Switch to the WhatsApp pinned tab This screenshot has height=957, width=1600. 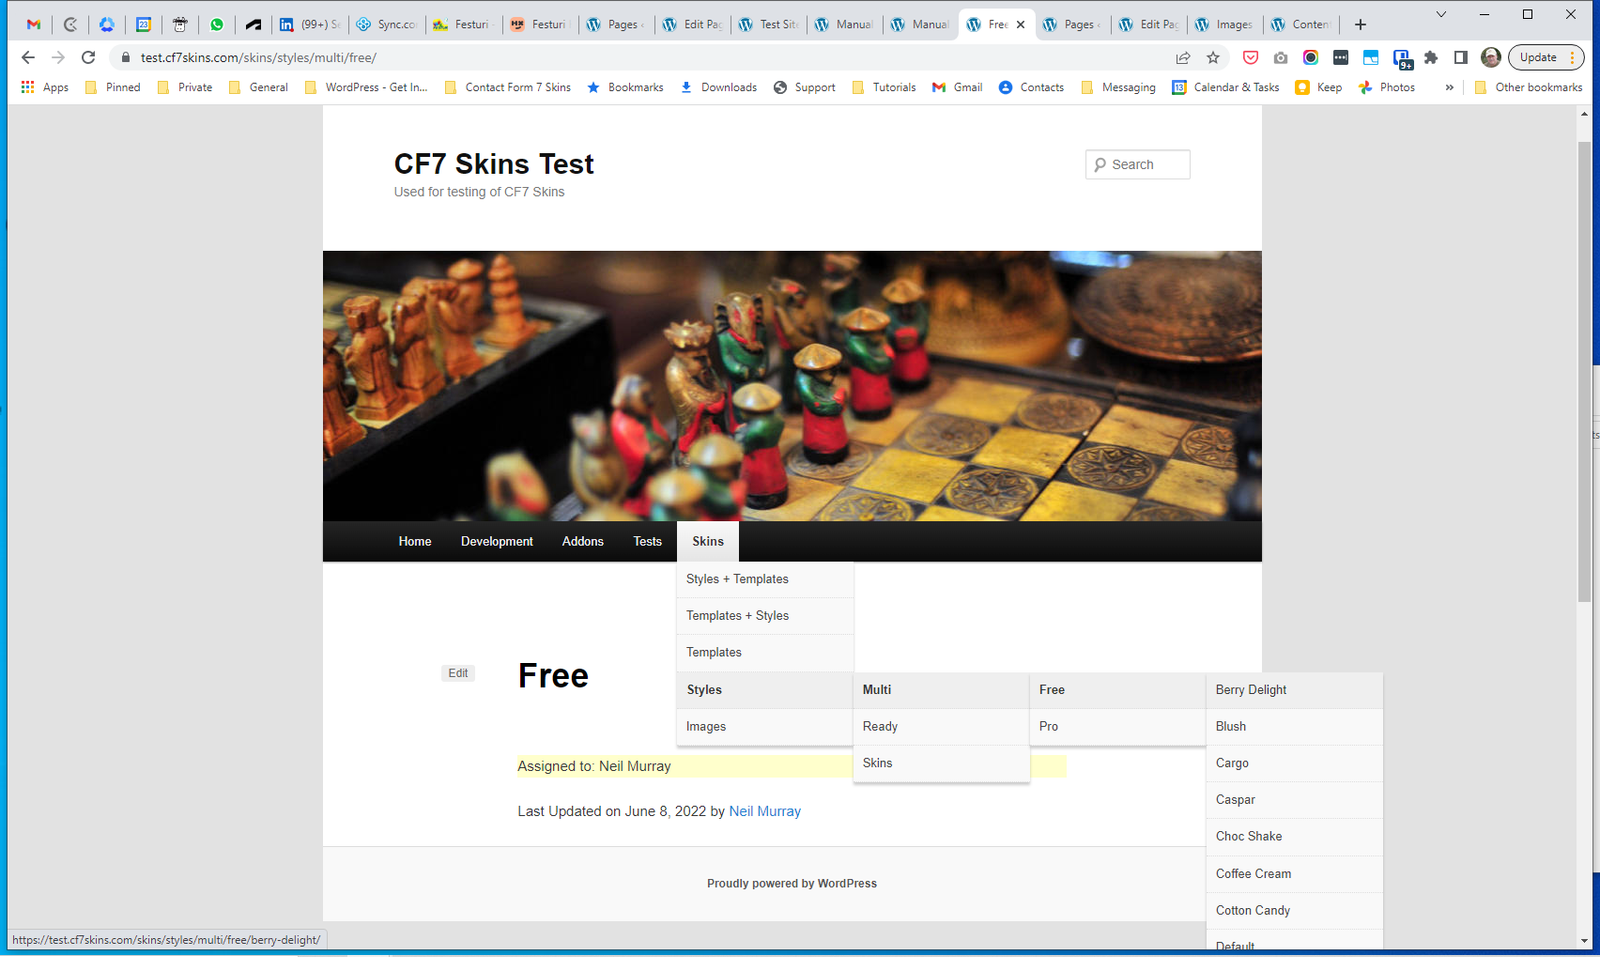[217, 25]
